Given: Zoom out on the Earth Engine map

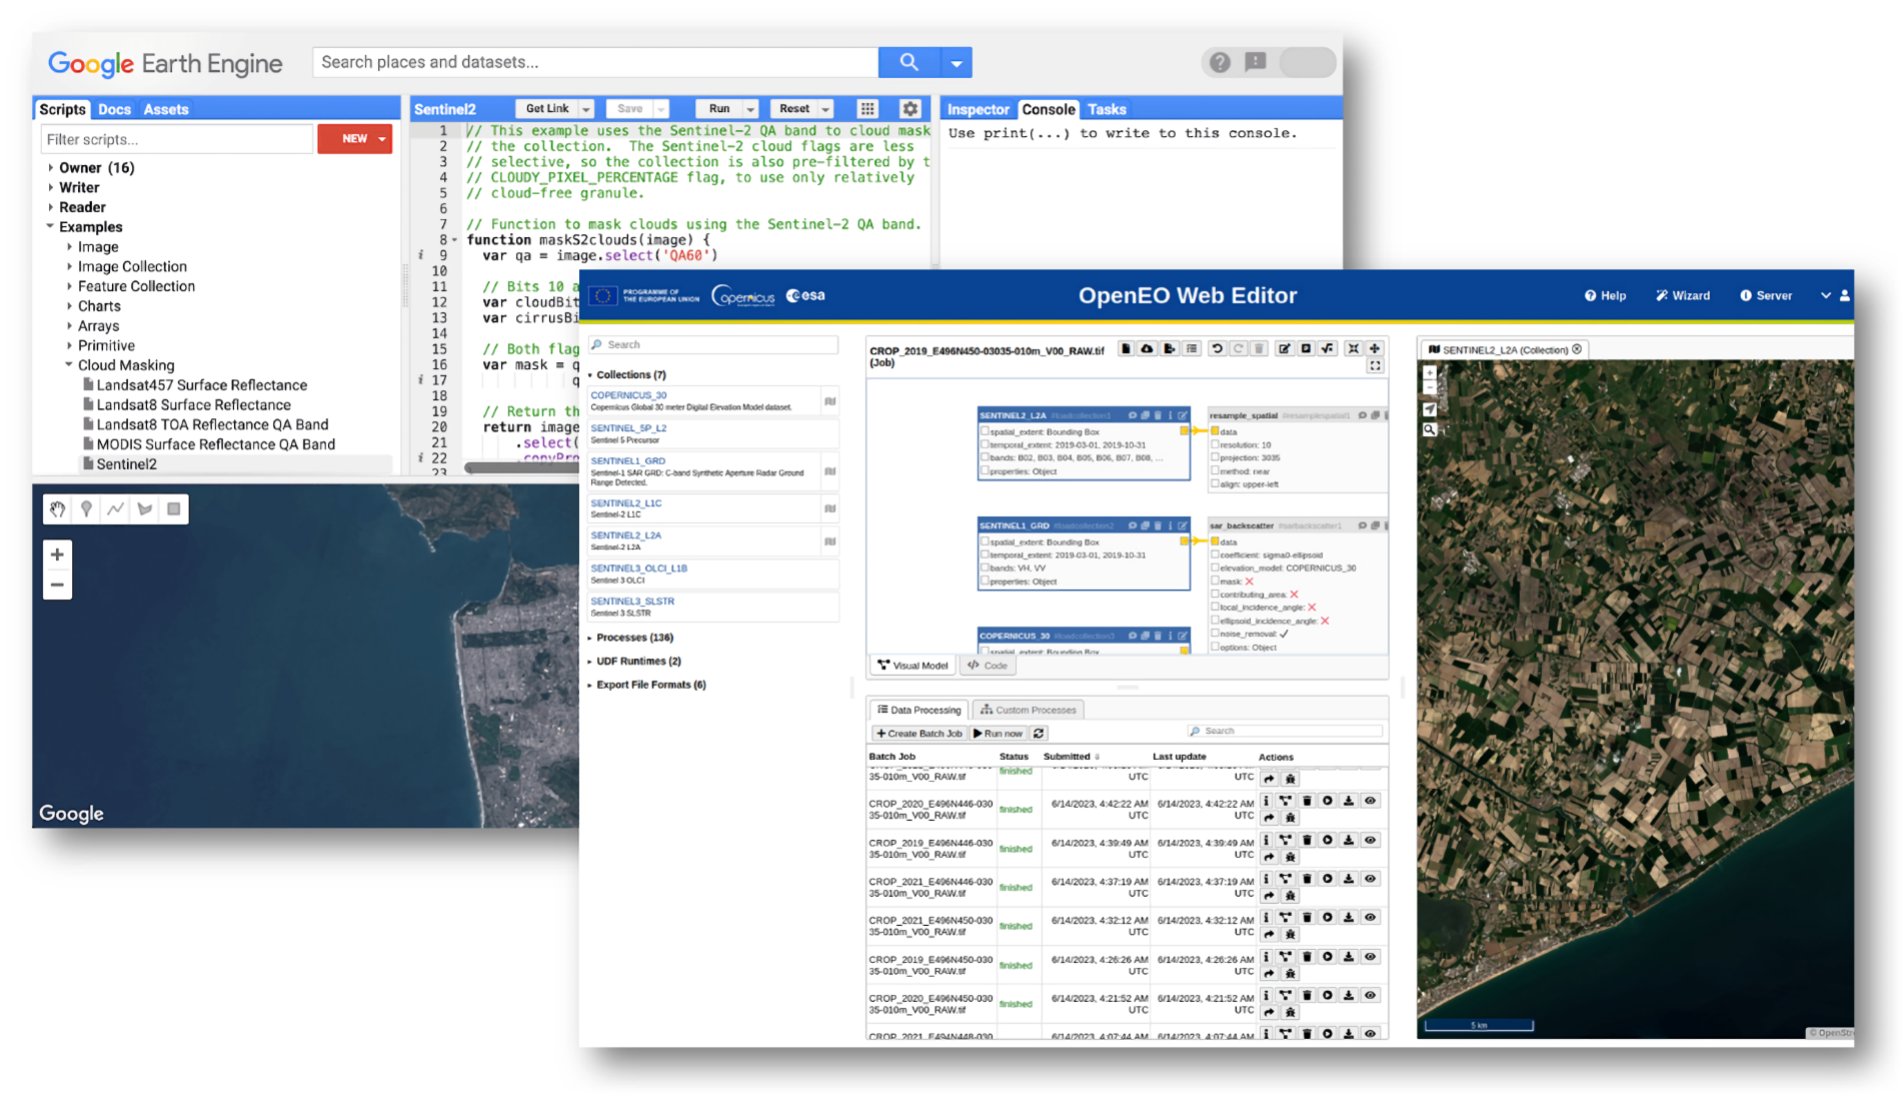Looking at the screenshot, I should coord(57,585).
